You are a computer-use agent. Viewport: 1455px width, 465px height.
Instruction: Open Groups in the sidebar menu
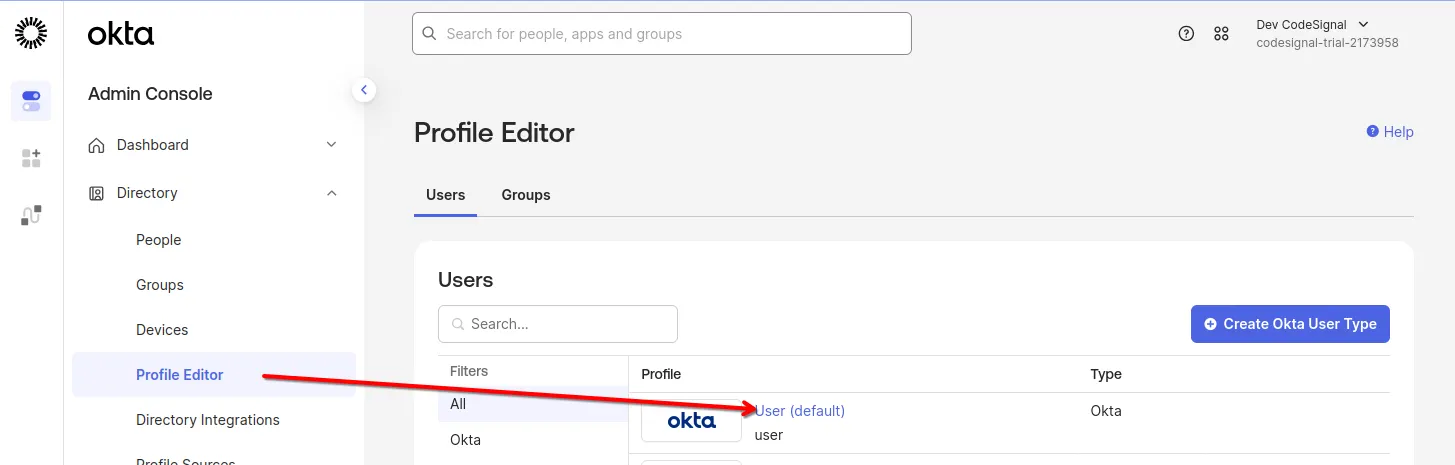point(160,285)
